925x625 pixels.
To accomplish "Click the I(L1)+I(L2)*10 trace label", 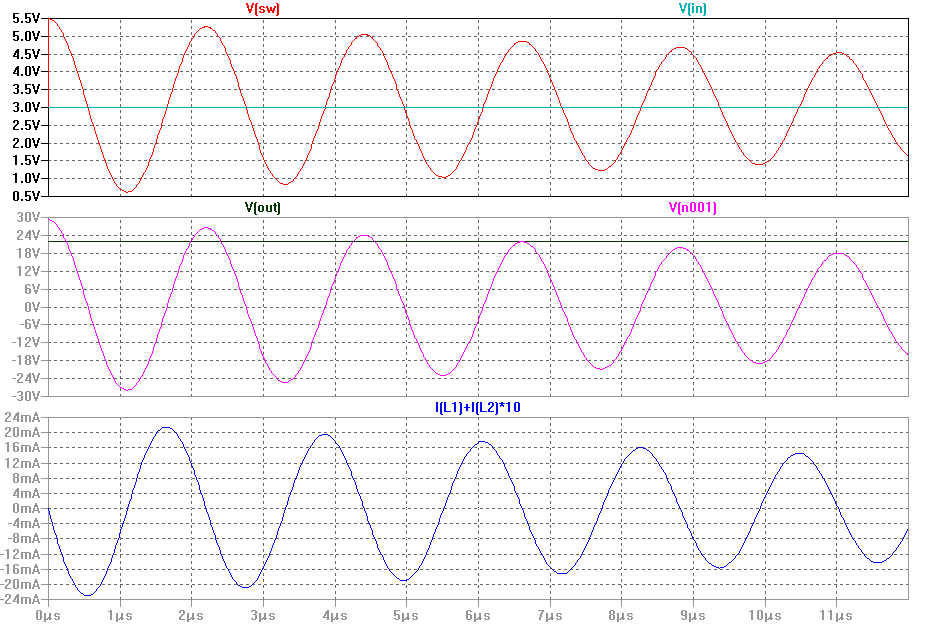I will tap(478, 407).
